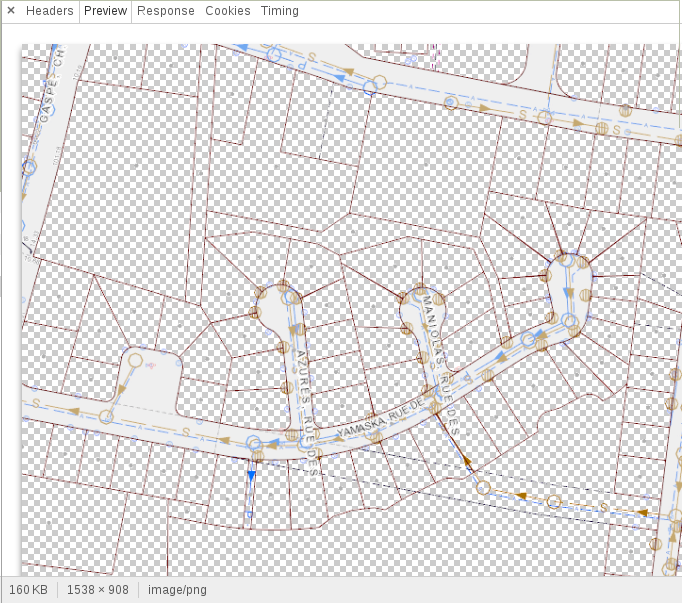The width and height of the screenshot is (682, 603).
Task: Click the pink symbol in left cul-de-sac
Action: 150,365
